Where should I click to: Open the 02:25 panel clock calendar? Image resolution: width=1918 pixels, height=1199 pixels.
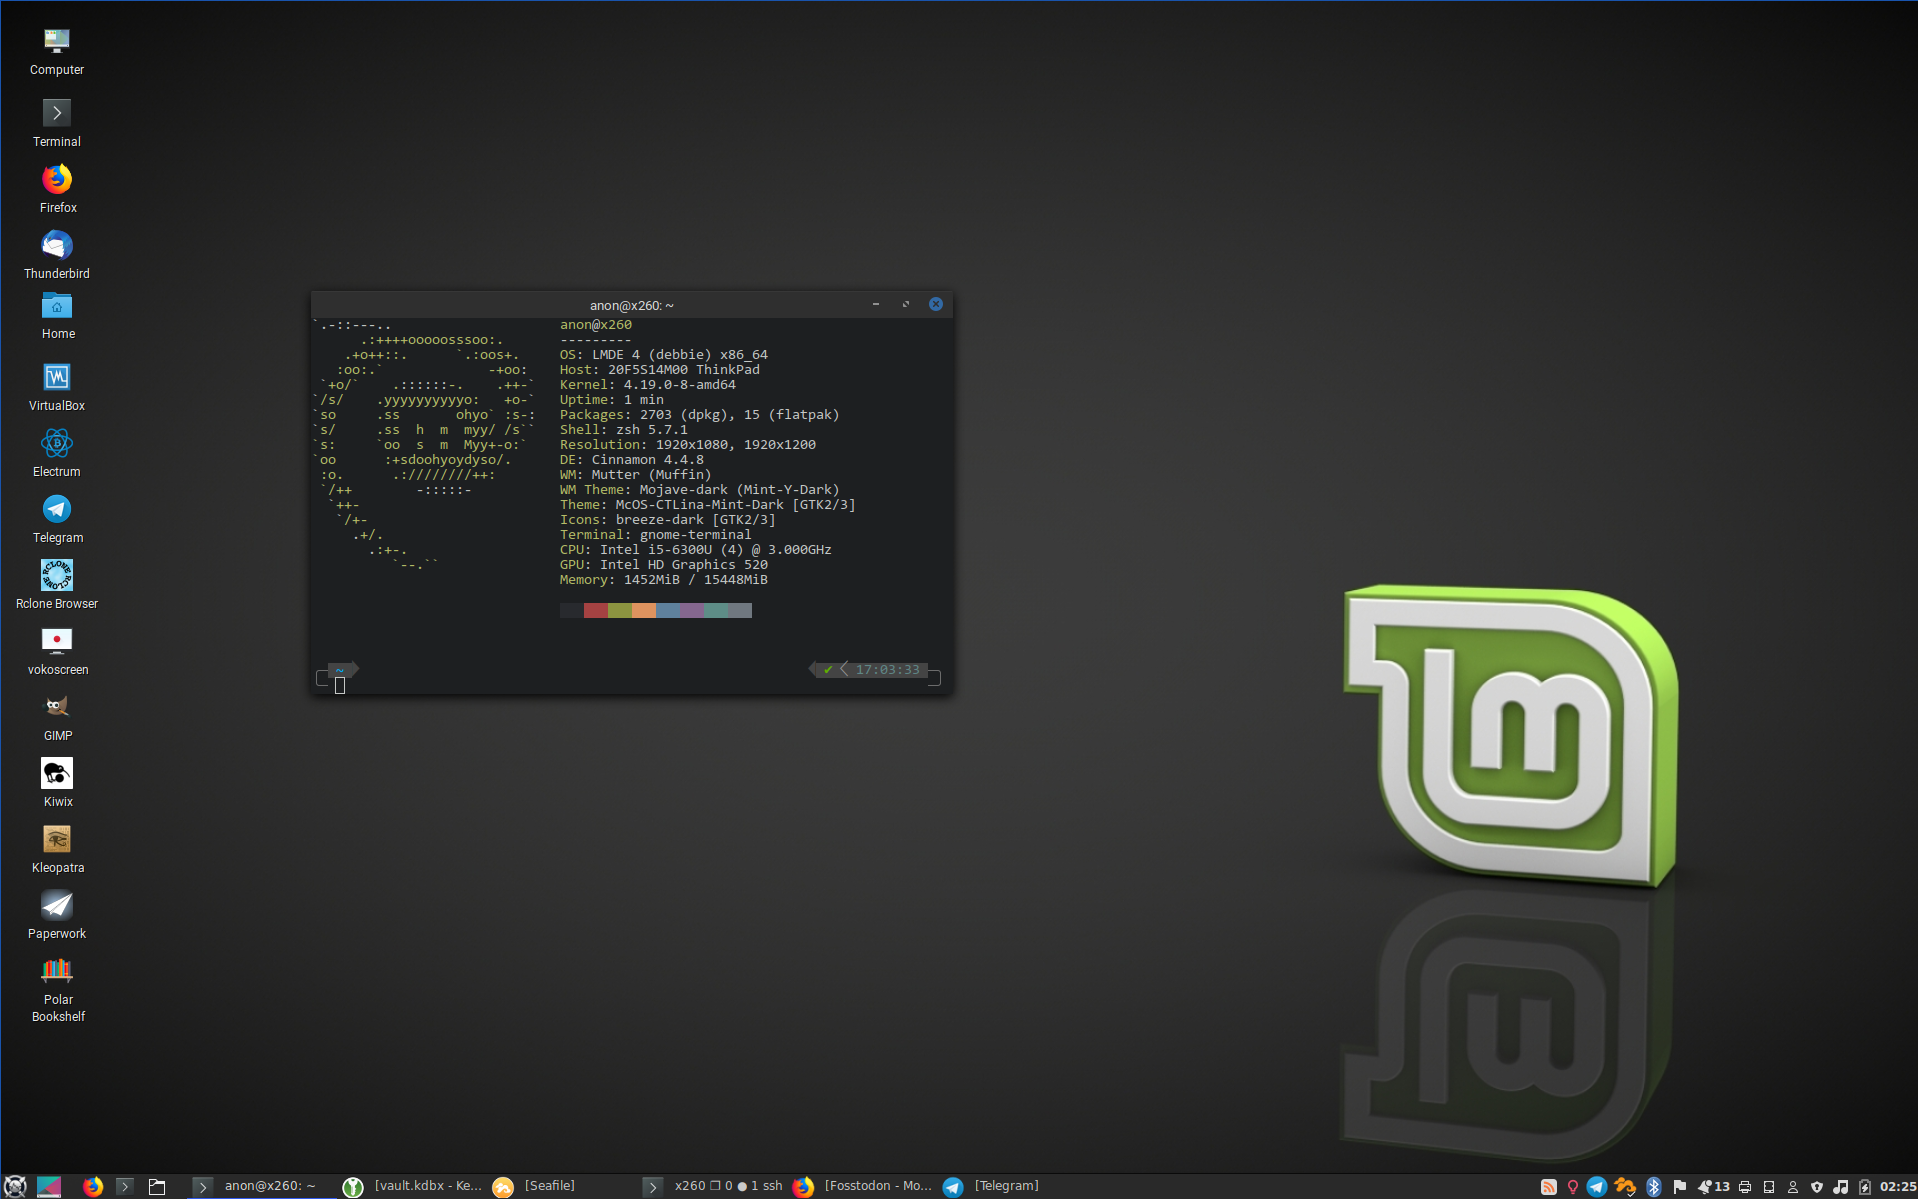(x=1898, y=1187)
